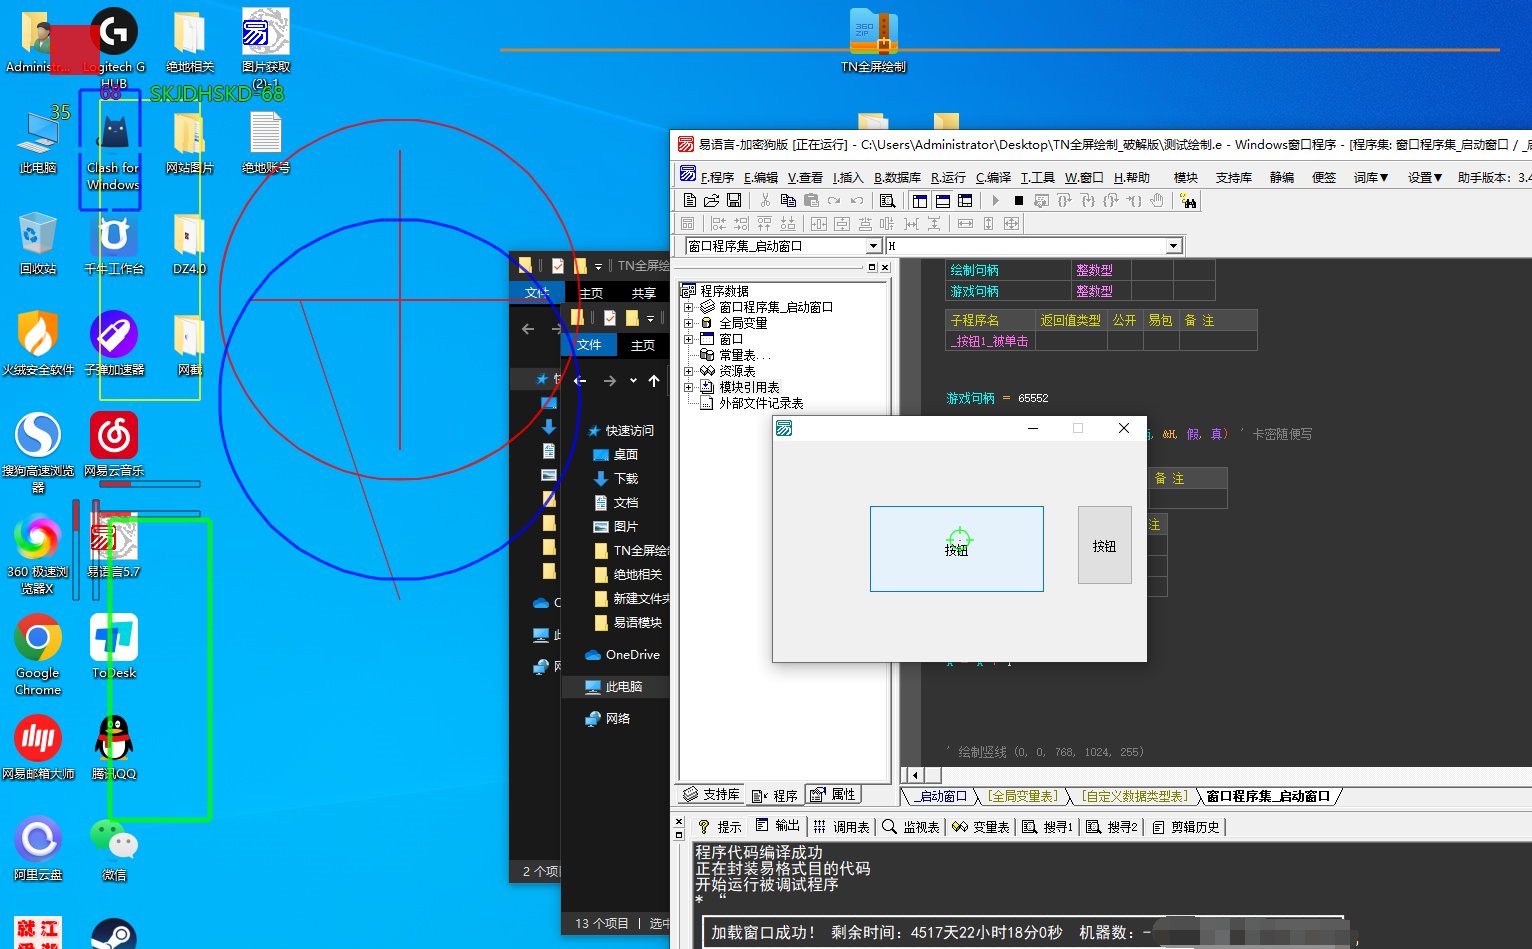The image size is (1532, 949).
Task: Expand the 全局变量 tree node
Action: tap(688, 323)
